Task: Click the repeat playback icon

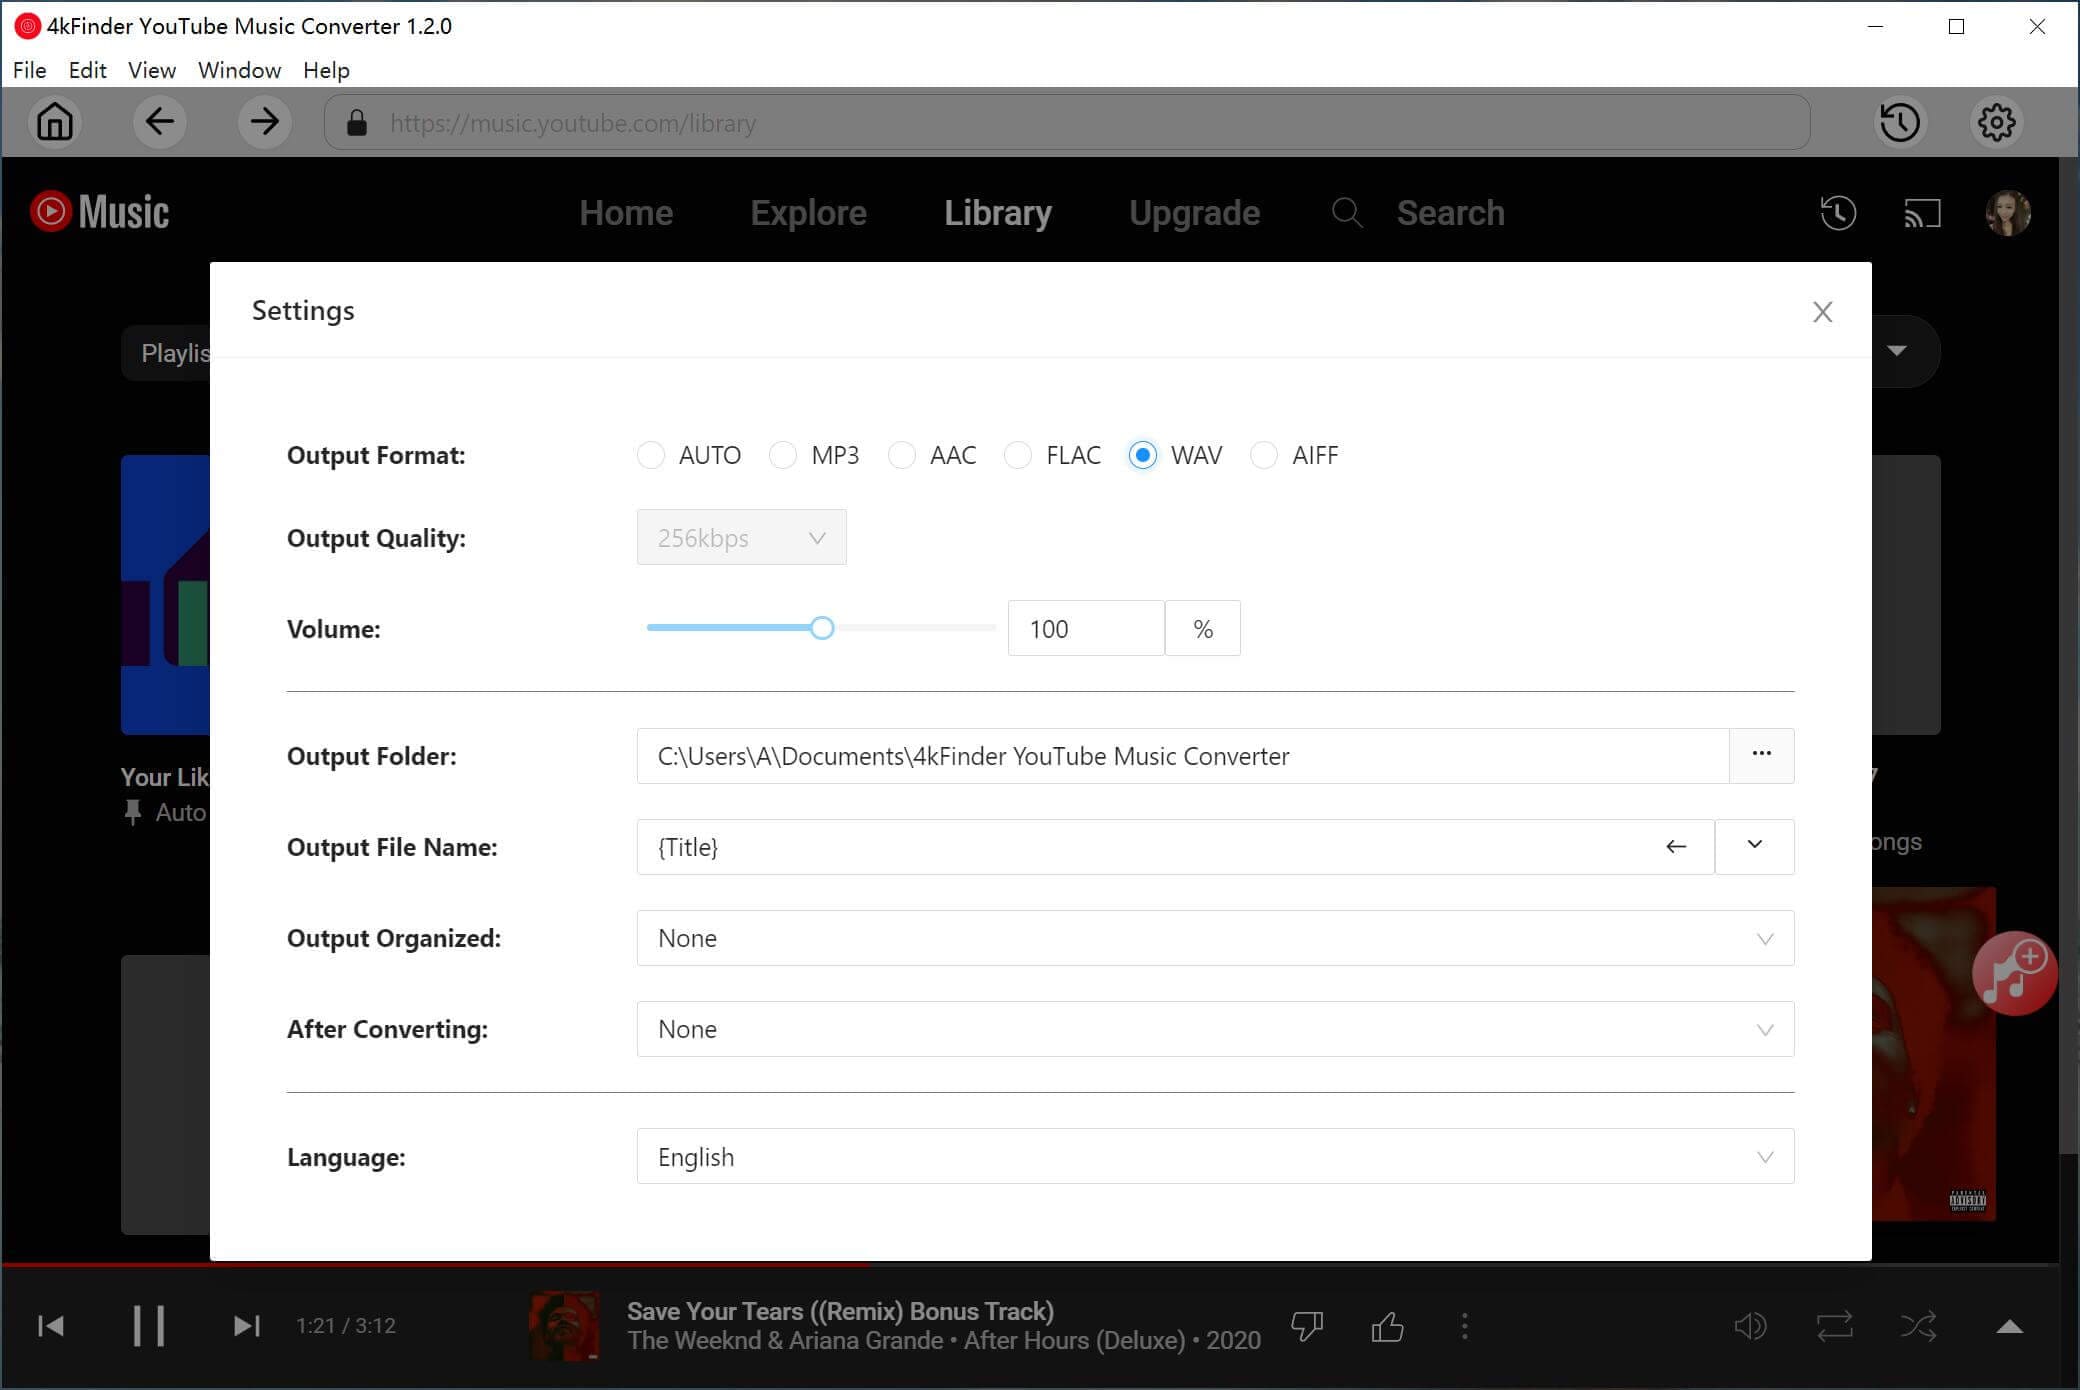Action: (x=1835, y=1326)
